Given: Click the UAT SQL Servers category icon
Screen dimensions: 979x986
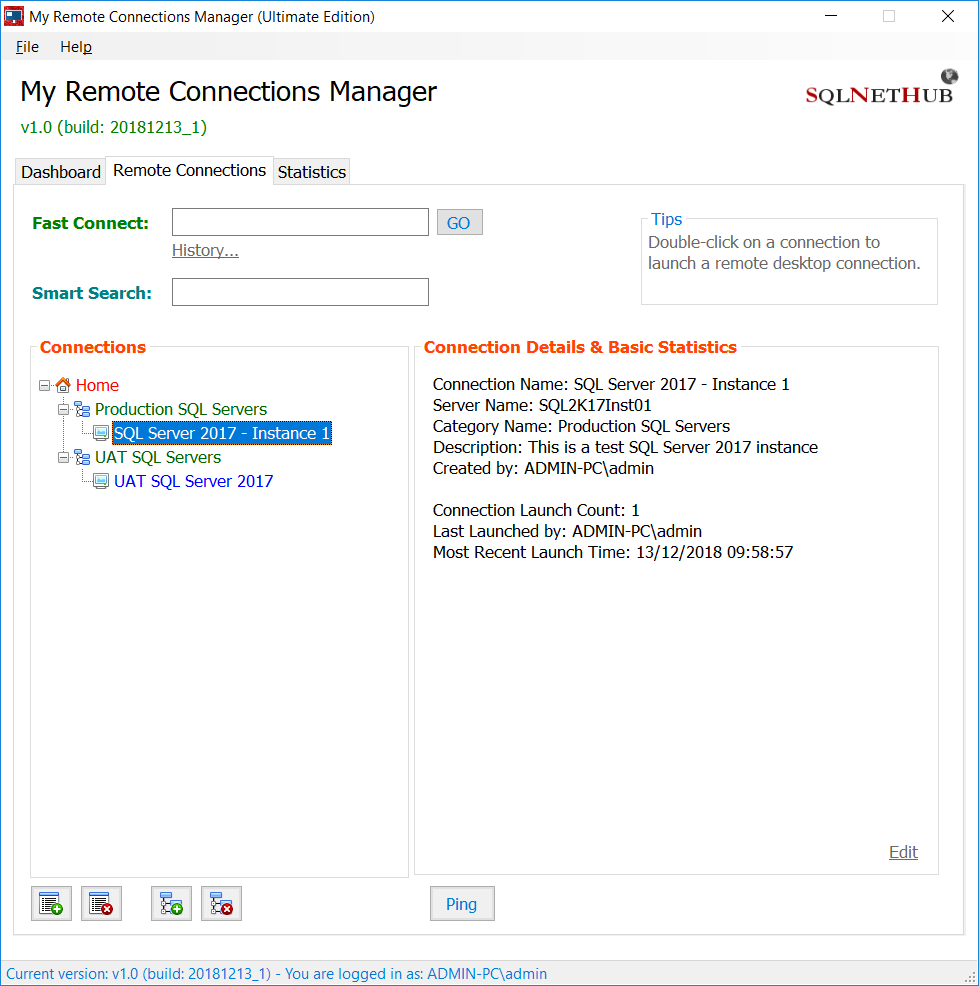Looking at the screenshot, I should point(82,457).
